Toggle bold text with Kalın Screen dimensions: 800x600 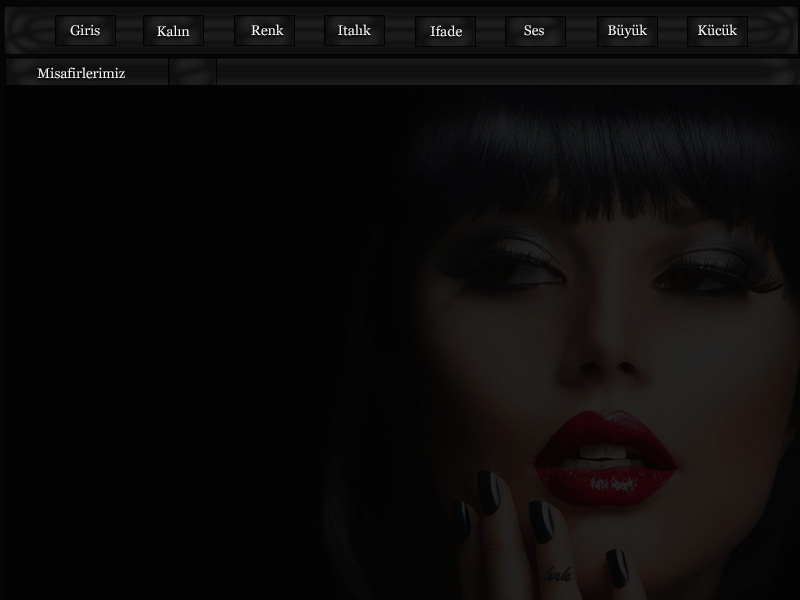[x=173, y=32]
